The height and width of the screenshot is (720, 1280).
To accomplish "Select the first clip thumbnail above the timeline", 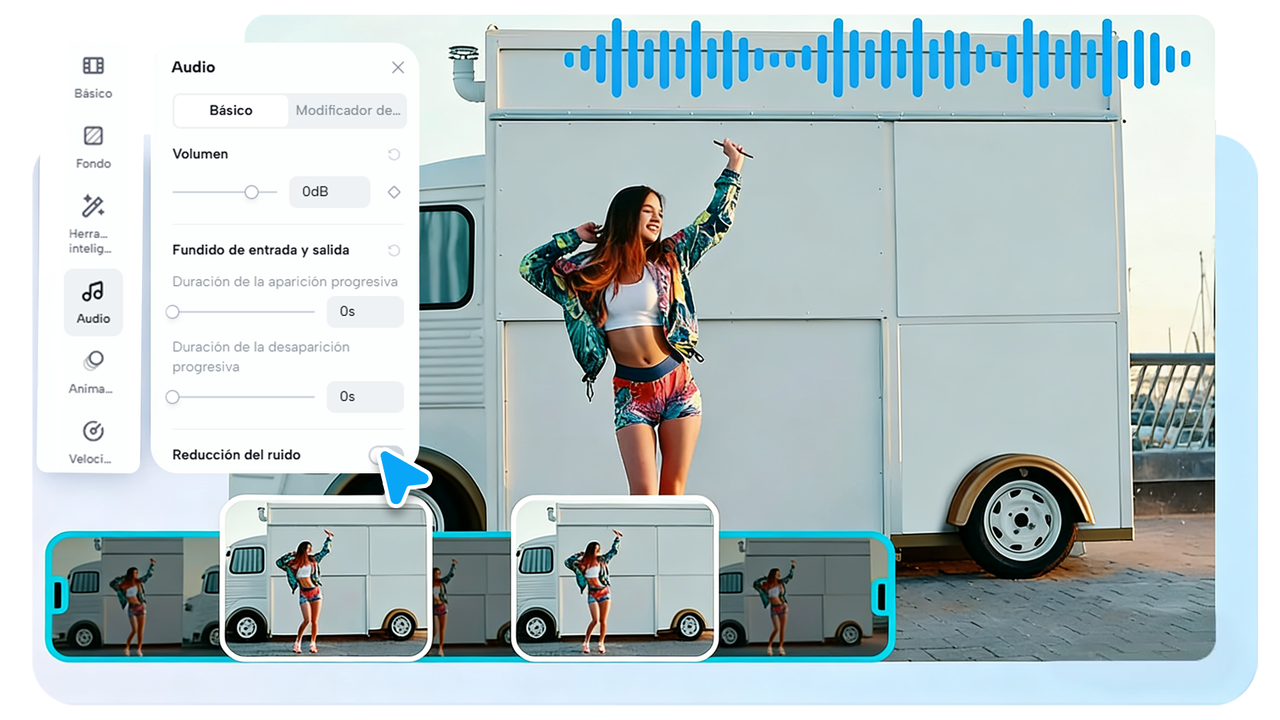I will coord(326,578).
